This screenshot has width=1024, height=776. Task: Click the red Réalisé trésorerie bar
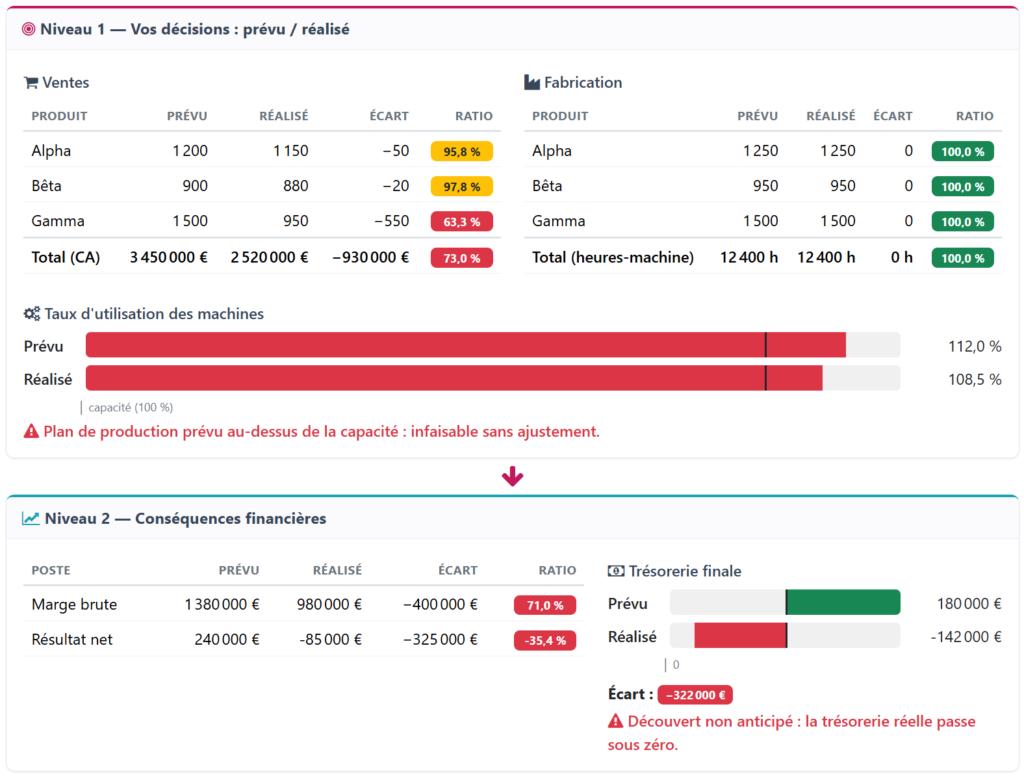pyautogui.click(x=741, y=636)
